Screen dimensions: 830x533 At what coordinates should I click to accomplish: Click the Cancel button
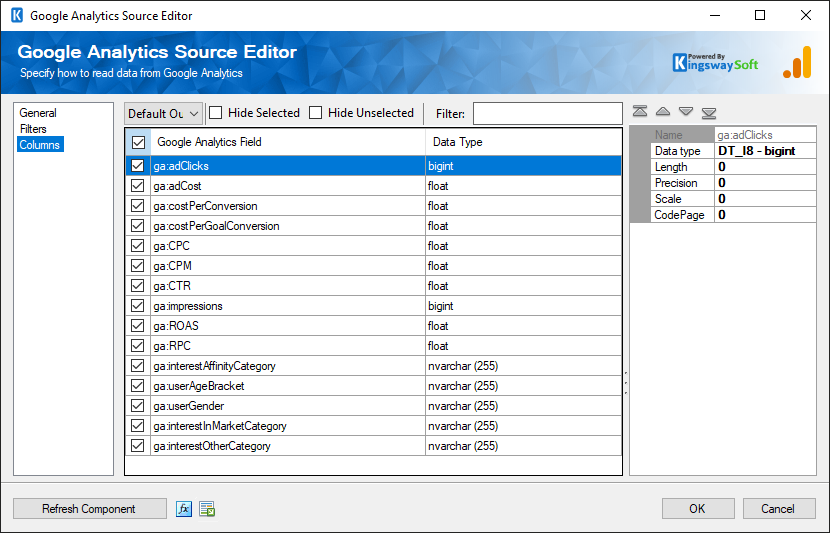[779, 509]
